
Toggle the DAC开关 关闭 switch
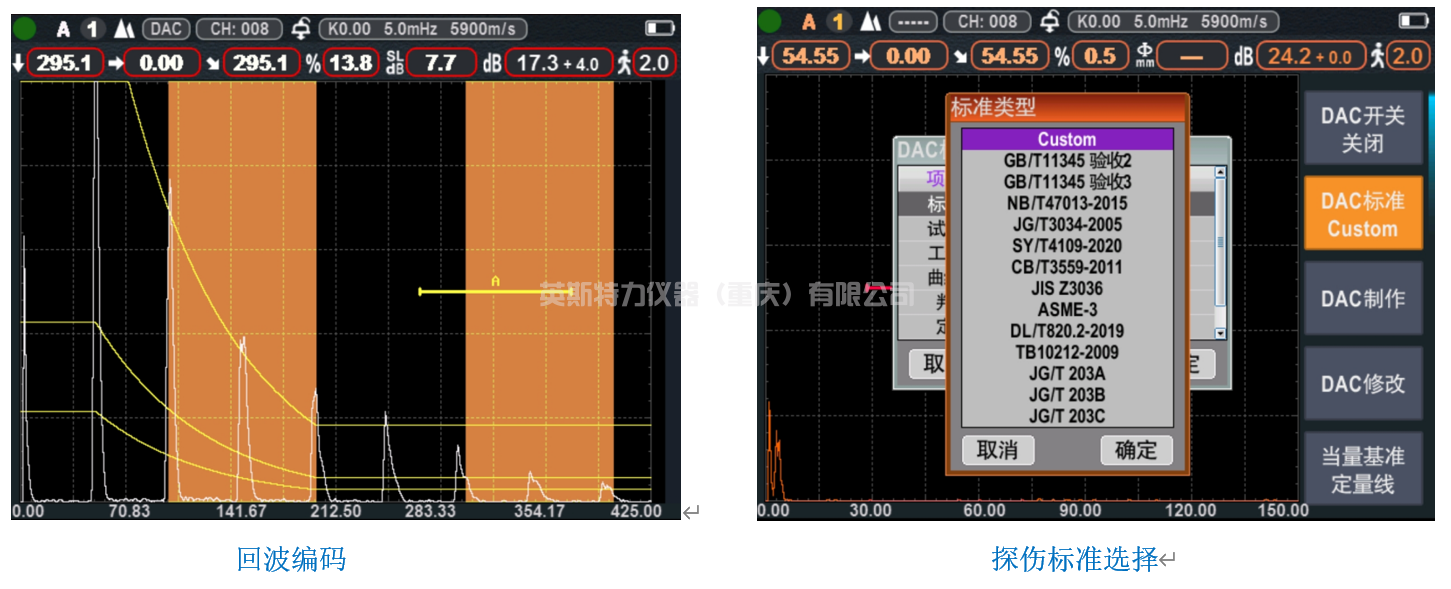click(x=1362, y=129)
